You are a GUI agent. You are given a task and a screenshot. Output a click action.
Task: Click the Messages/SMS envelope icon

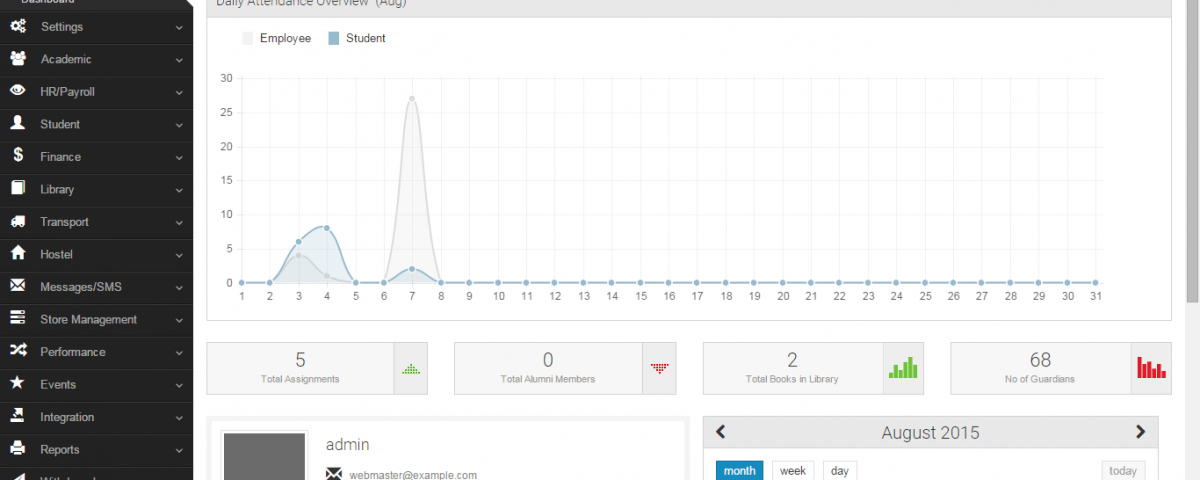pos(18,286)
